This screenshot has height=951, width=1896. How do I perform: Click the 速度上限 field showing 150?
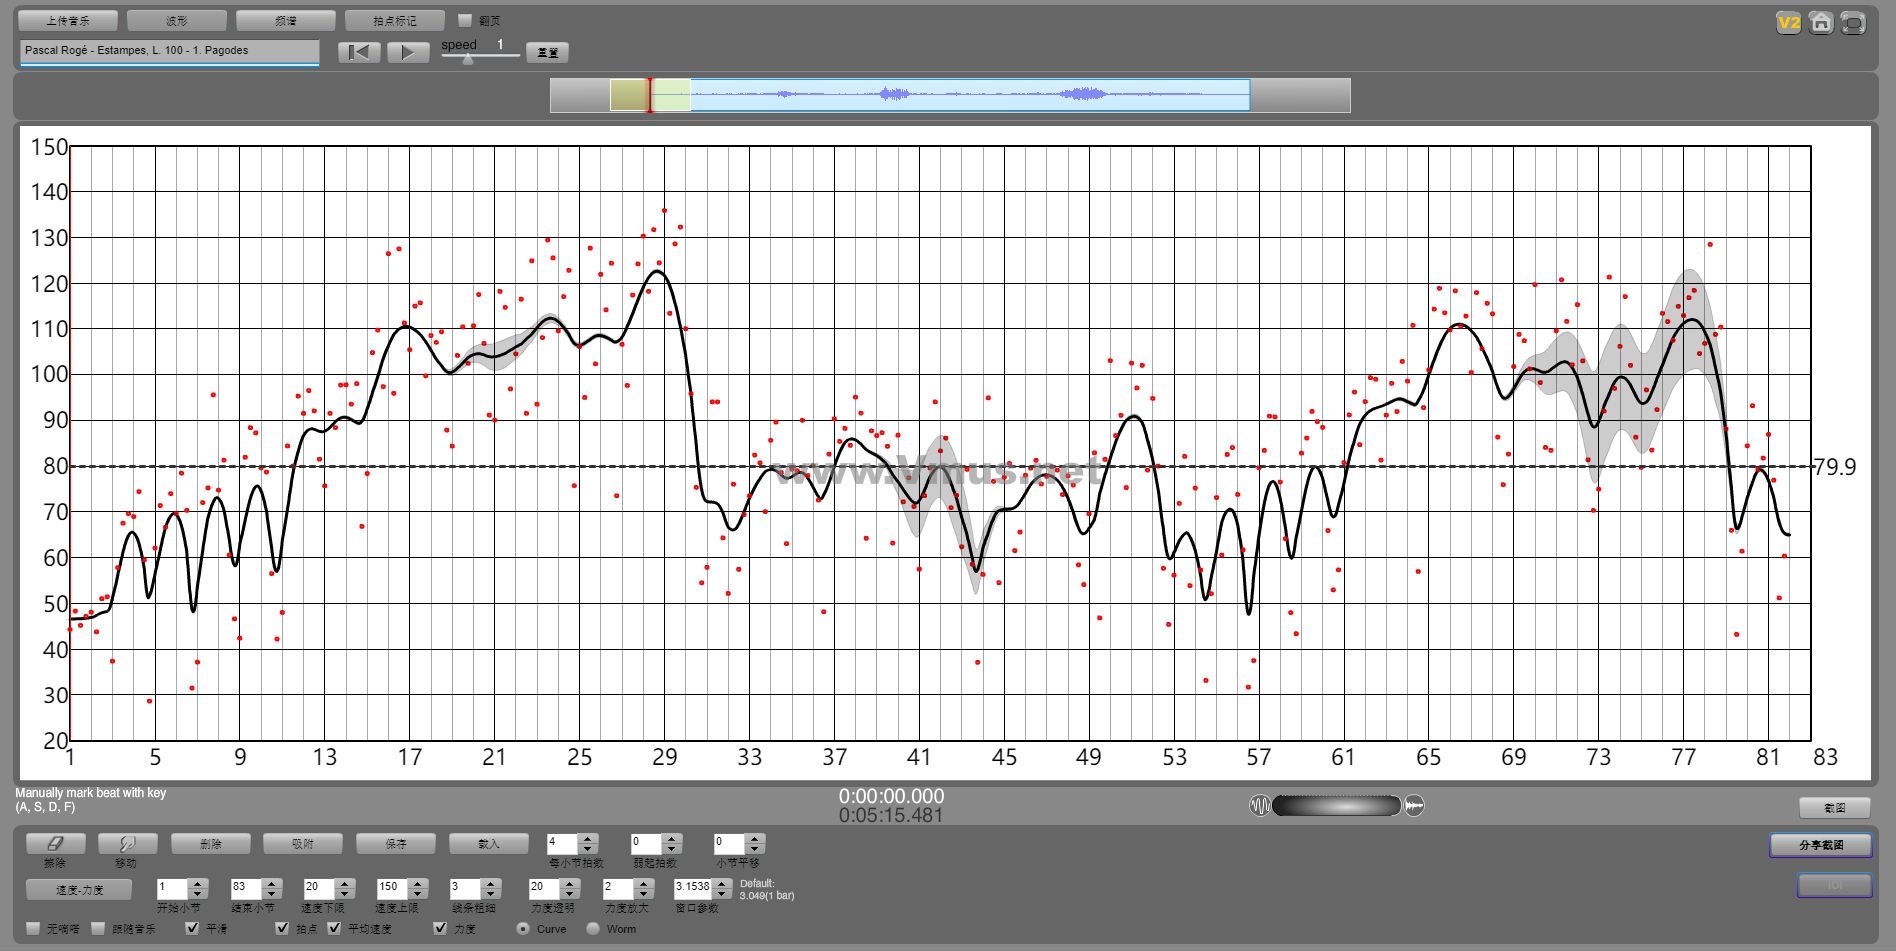point(392,888)
